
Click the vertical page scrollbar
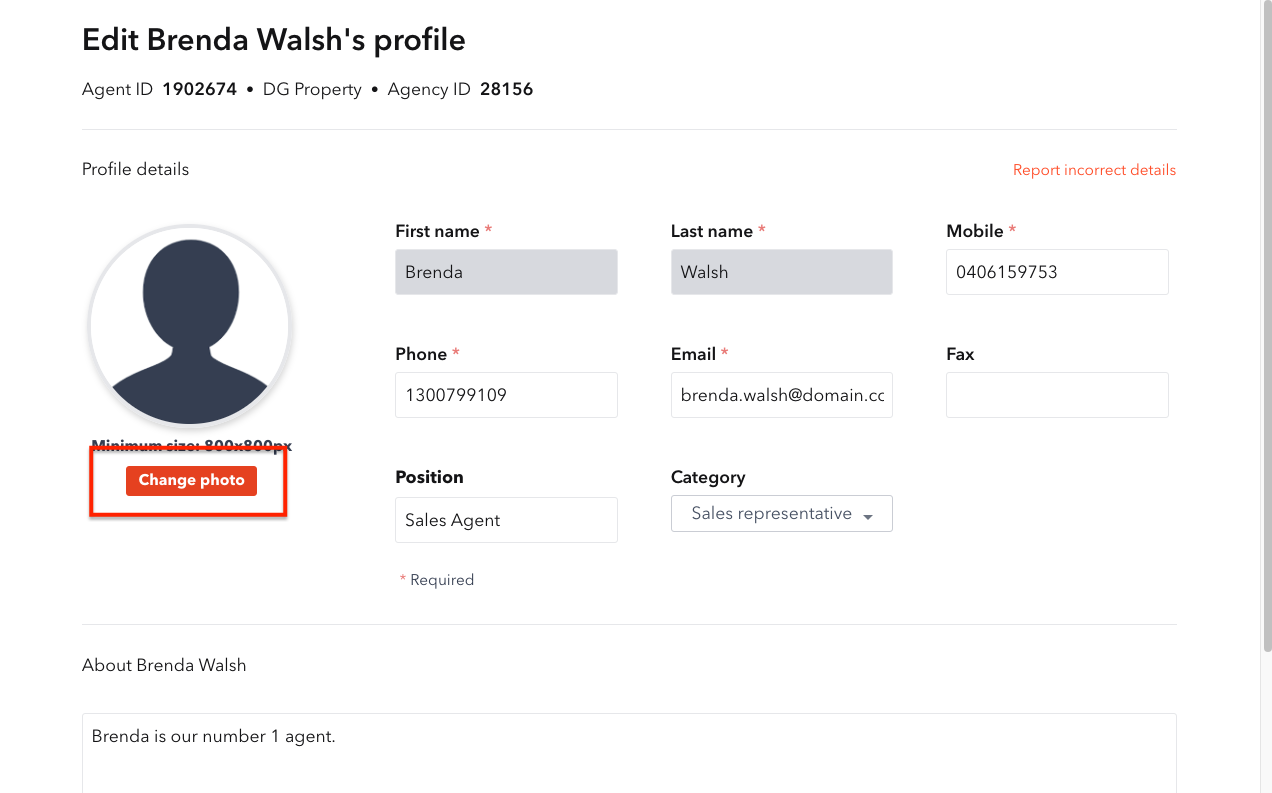point(1267,325)
